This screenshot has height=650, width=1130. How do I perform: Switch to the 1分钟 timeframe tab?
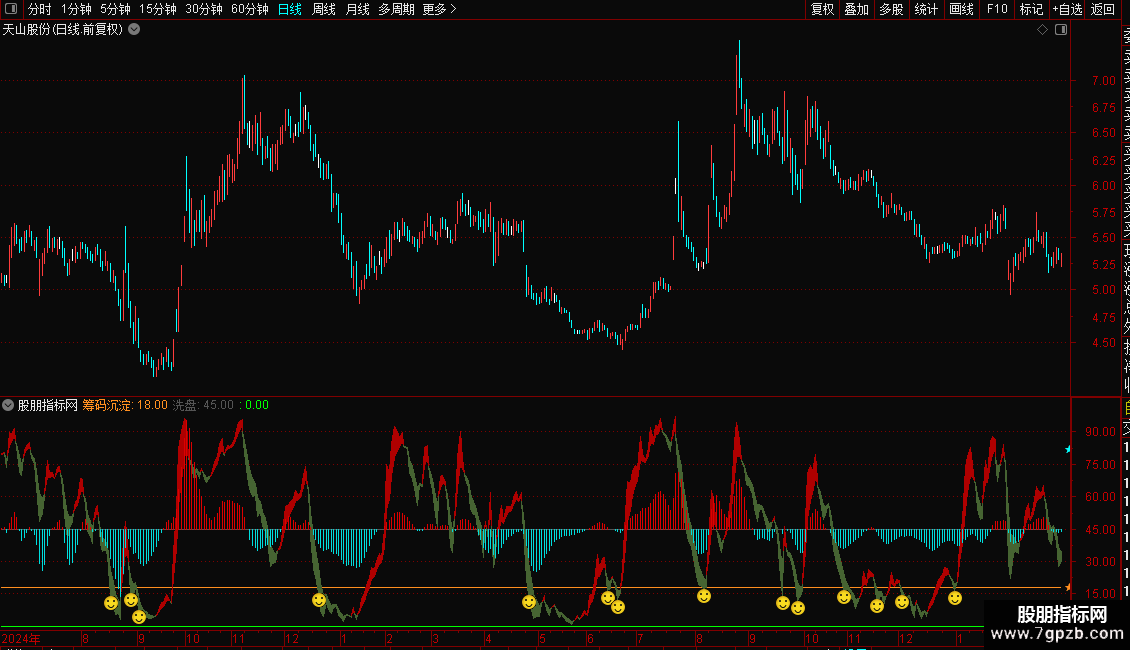76,9
